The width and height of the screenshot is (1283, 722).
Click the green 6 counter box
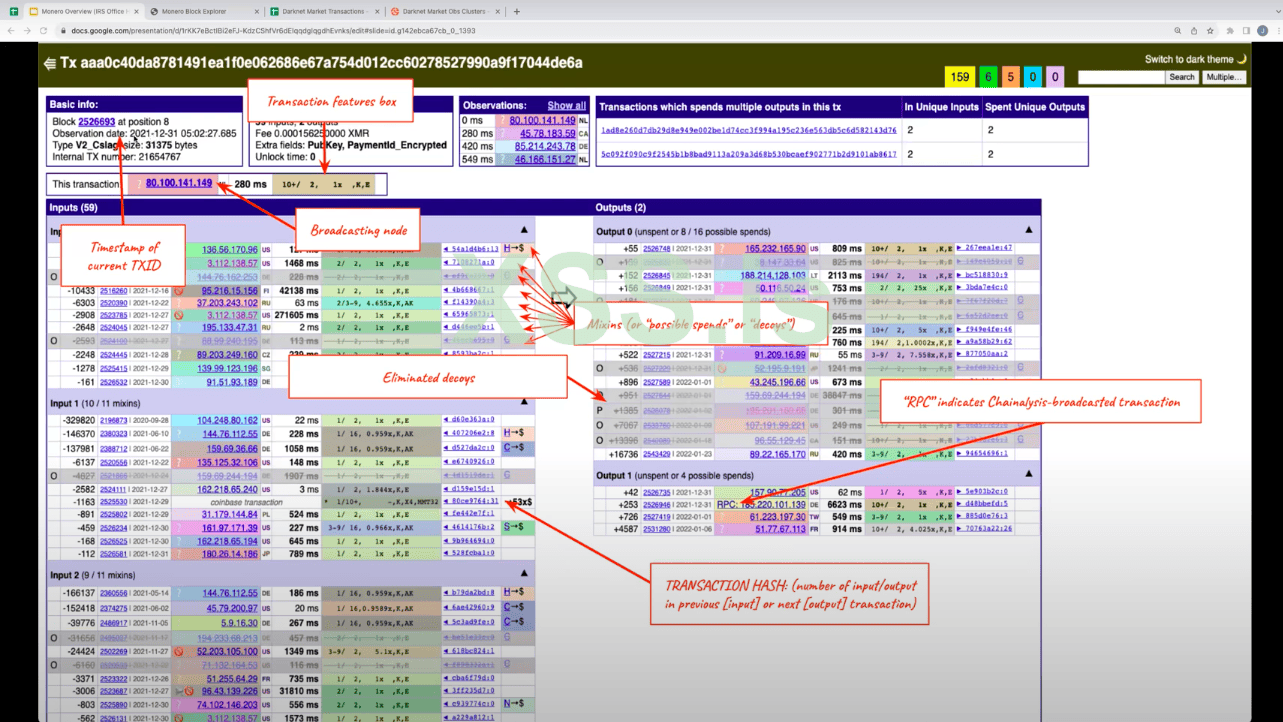pyautogui.click(x=986, y=77)
